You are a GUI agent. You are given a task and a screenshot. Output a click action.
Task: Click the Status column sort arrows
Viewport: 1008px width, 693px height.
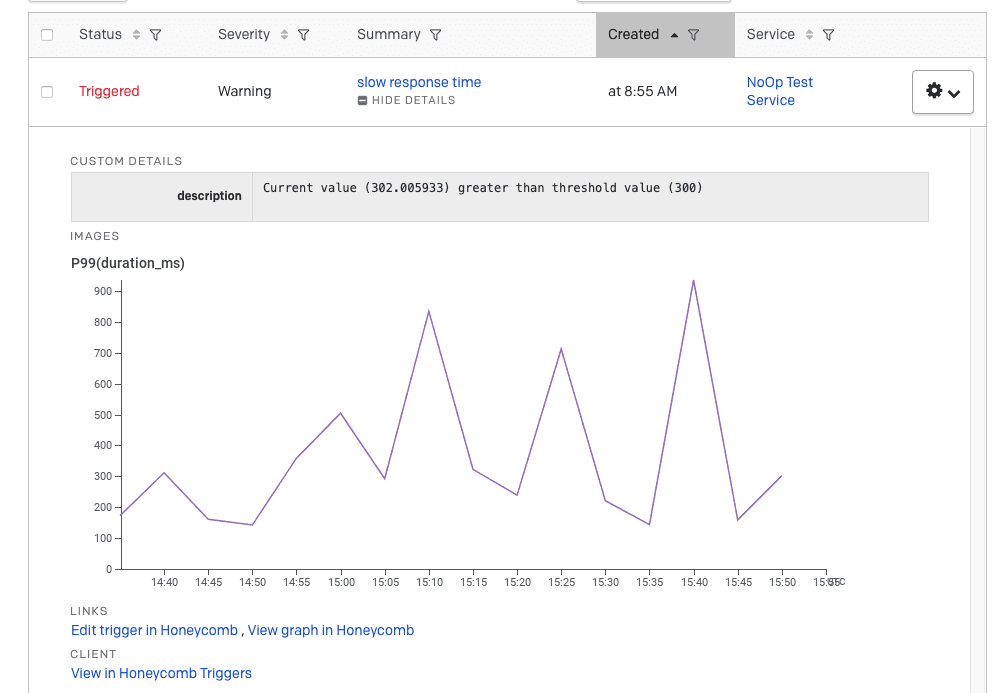[x=136, y=35]
